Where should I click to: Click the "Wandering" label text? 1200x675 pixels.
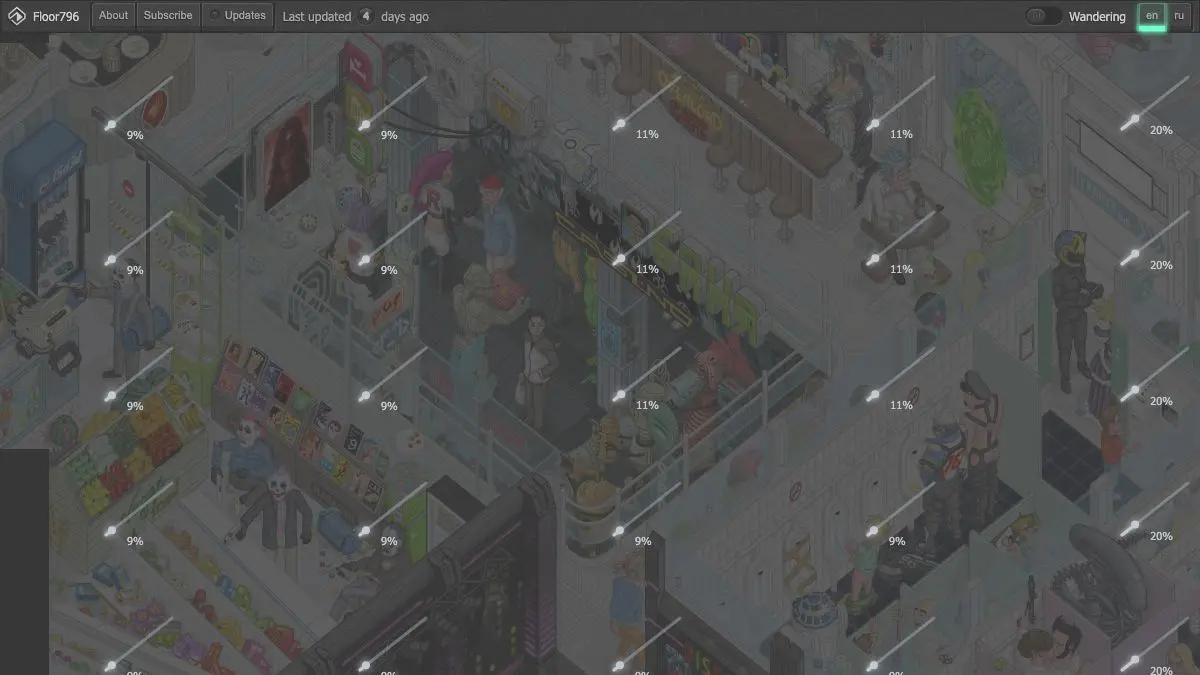pos(1097,17)
